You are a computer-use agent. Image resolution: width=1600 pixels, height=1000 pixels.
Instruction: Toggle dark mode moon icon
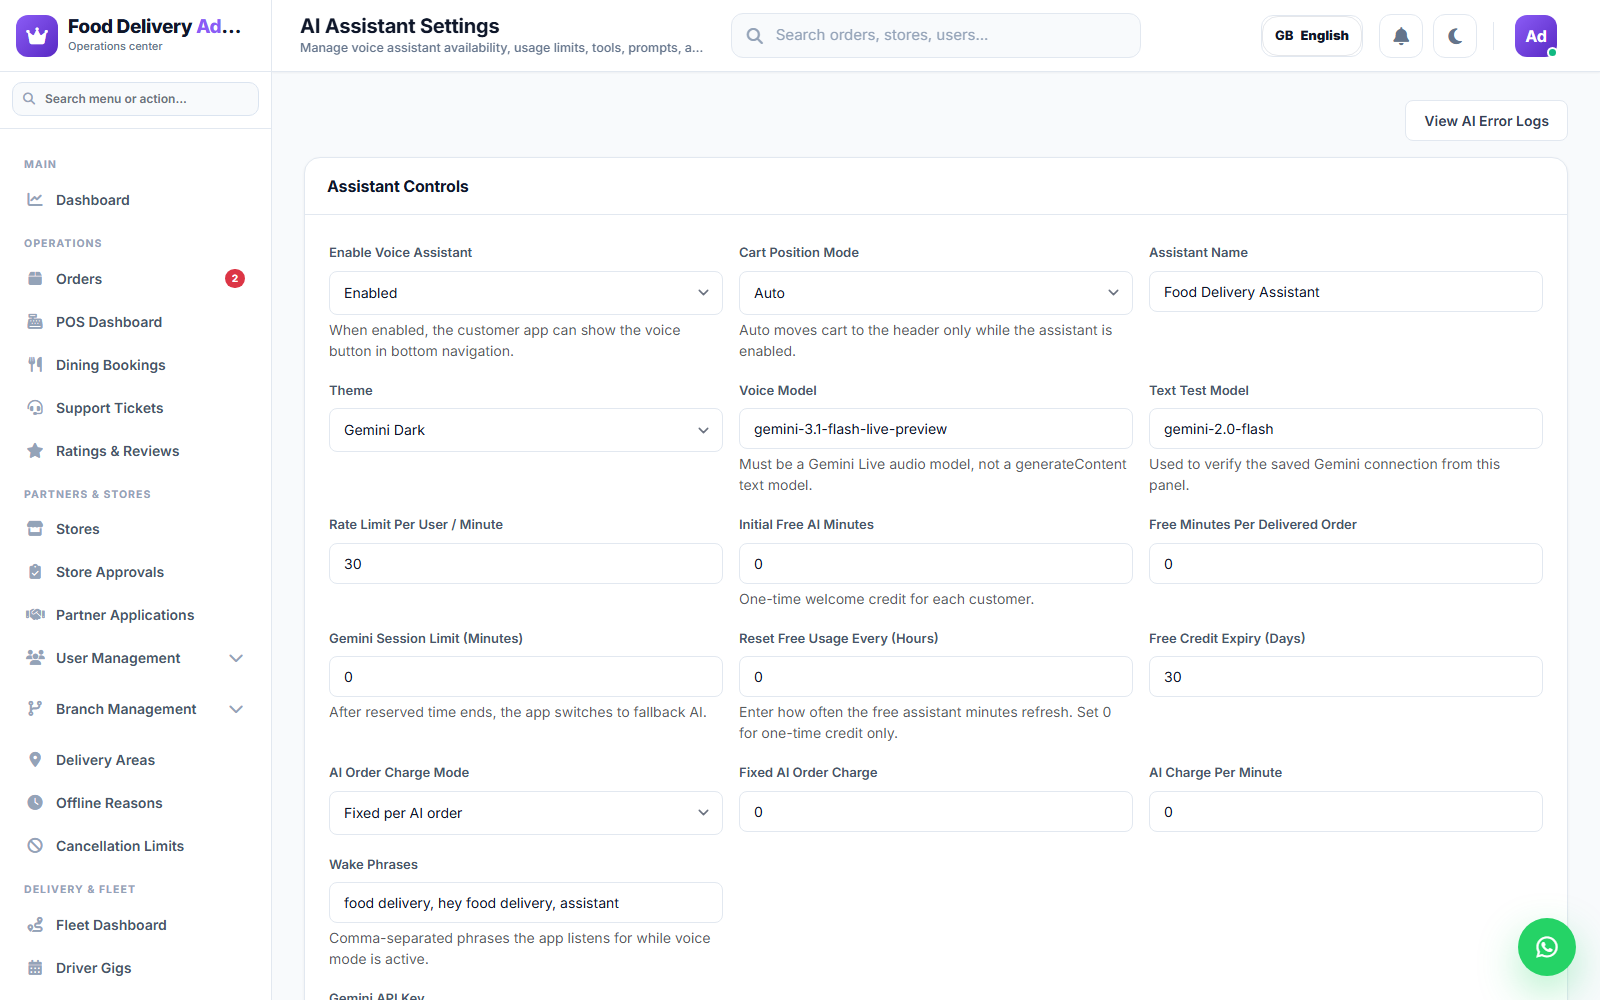click(1455, 36)
